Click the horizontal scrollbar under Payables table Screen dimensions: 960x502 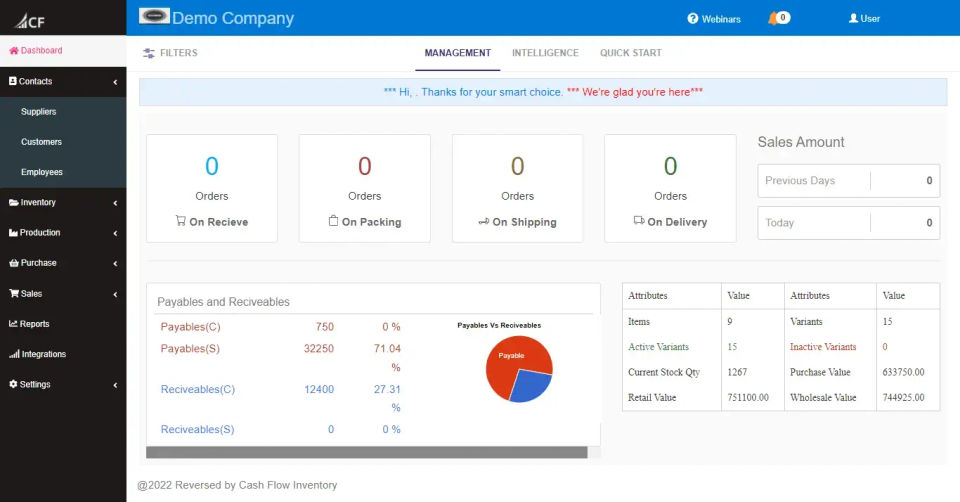(366, 452)
